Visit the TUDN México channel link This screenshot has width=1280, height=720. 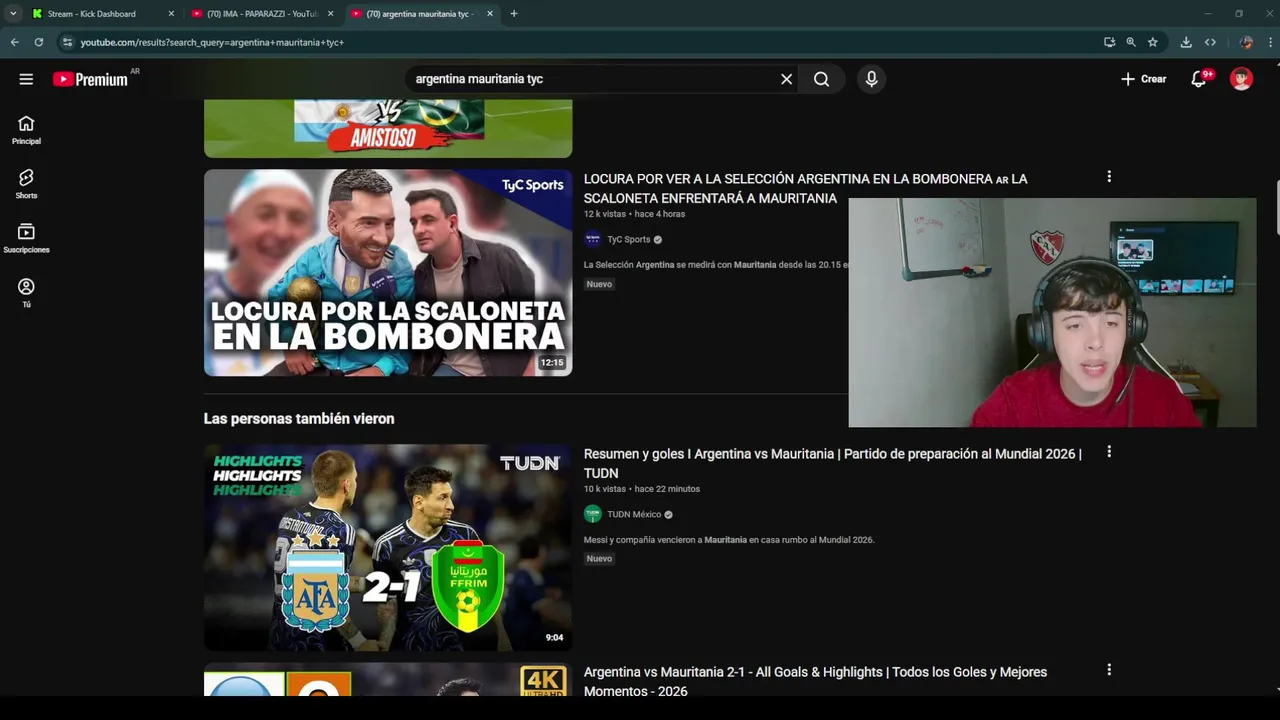tap(634, 515)
